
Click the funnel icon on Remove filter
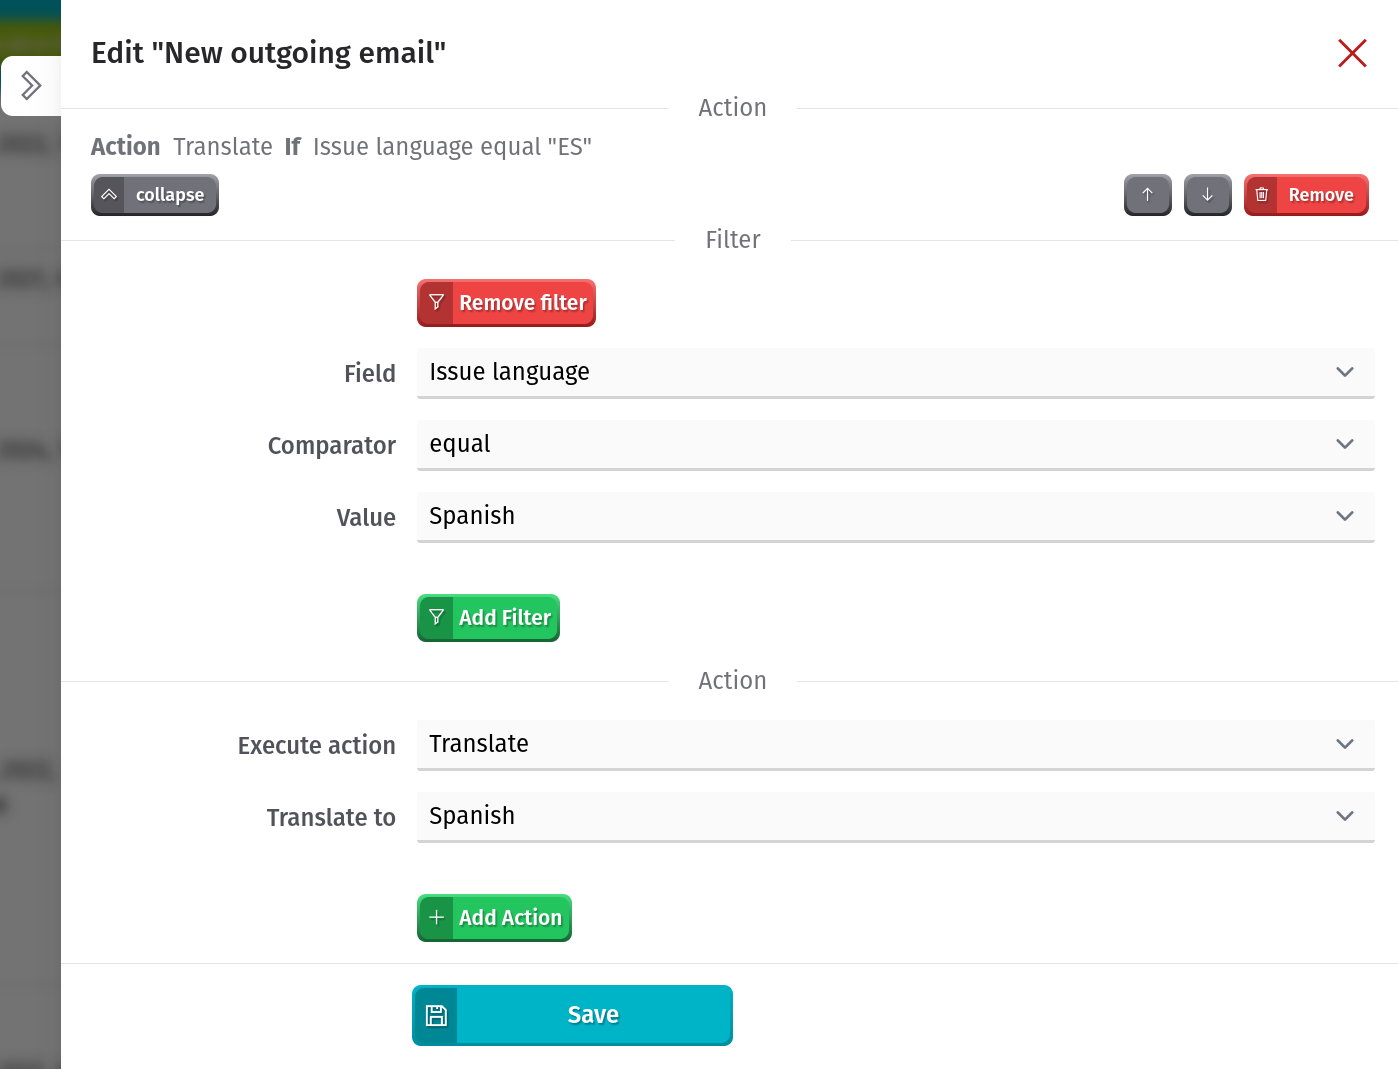pyautogui.click(x=436, y=302)
